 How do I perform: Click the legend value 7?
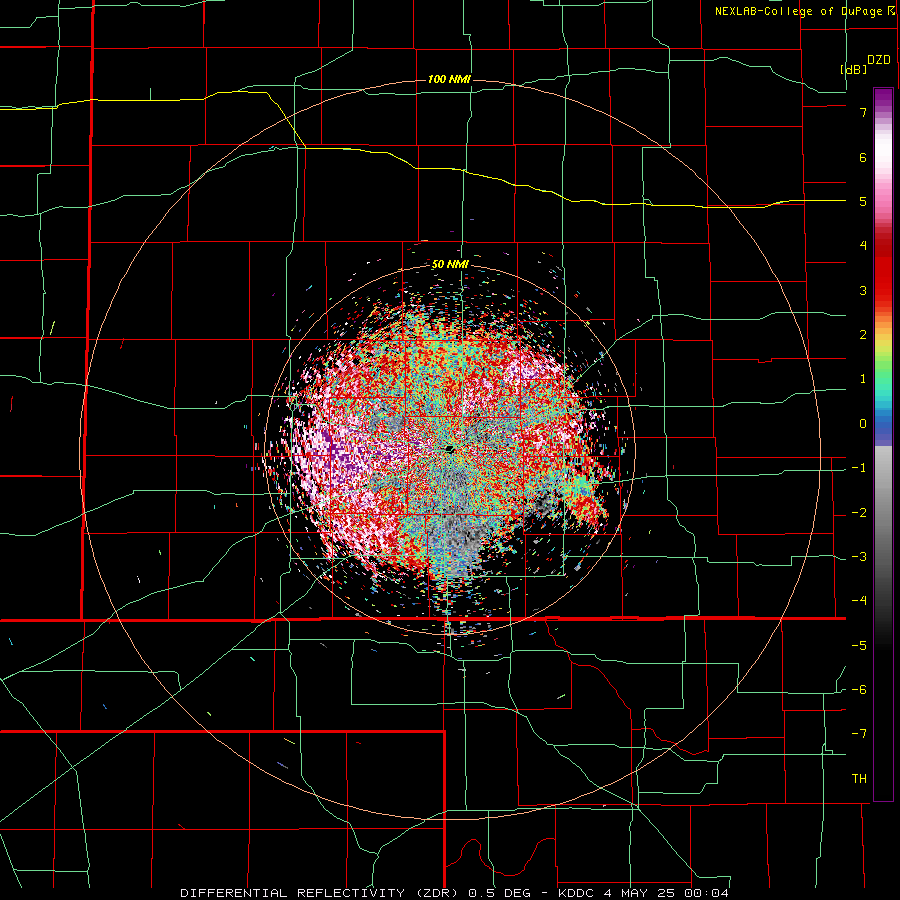pyautogui.click(x=863, y=112)
